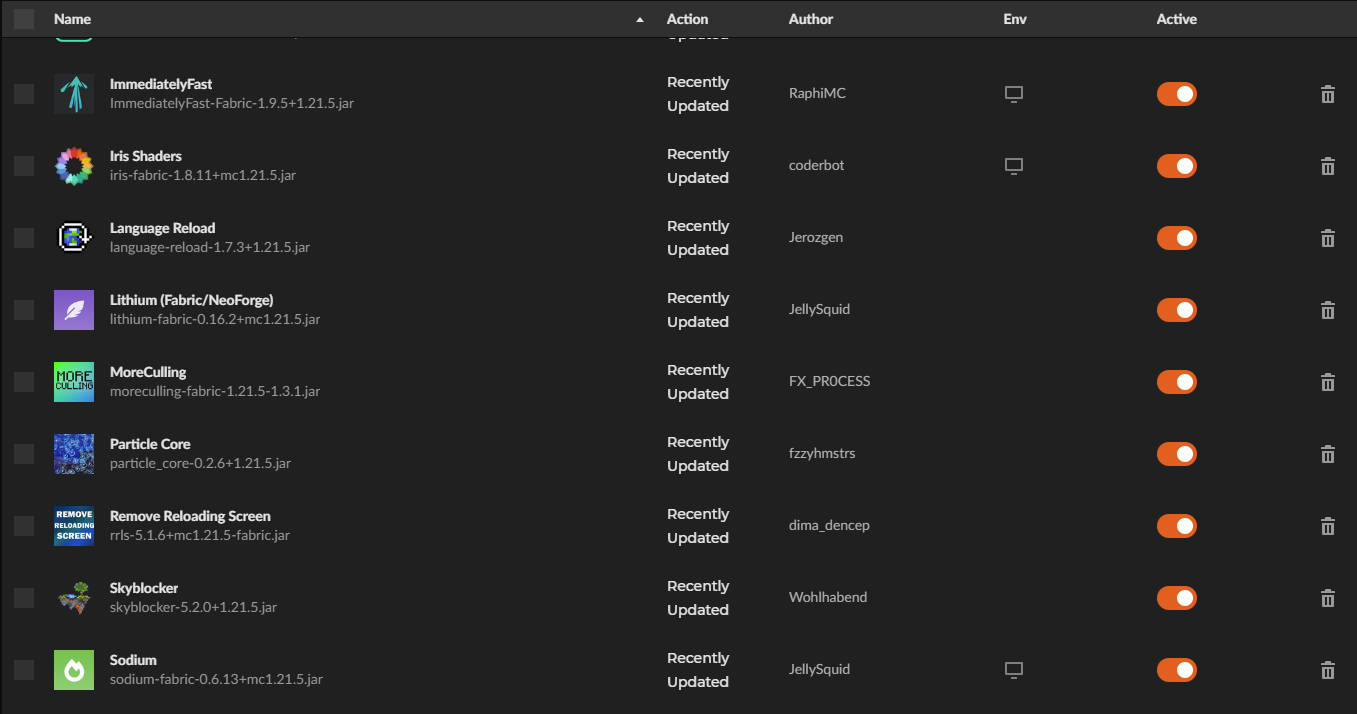This screenshot has height=714, width=1357.
Task: Click the Name column sort arrow
Action: tap(640, 20)
